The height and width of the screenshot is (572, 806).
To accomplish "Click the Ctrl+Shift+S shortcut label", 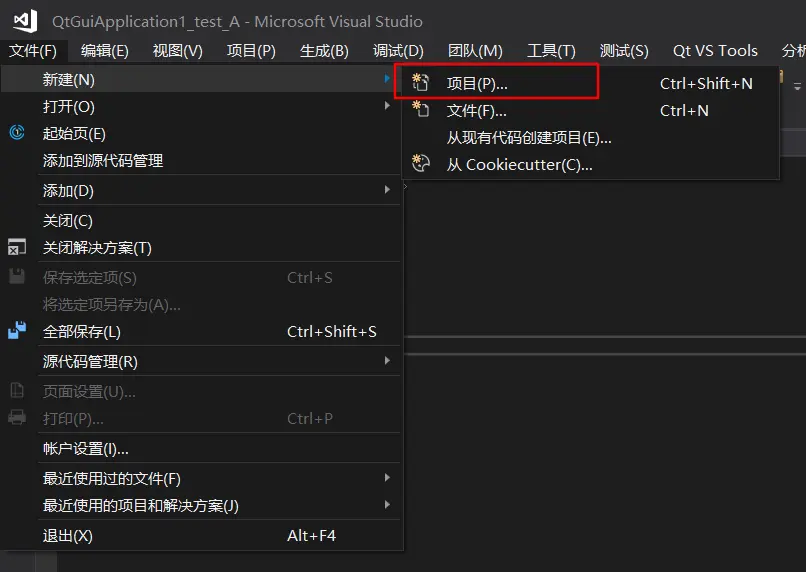I will coord(332,331).
